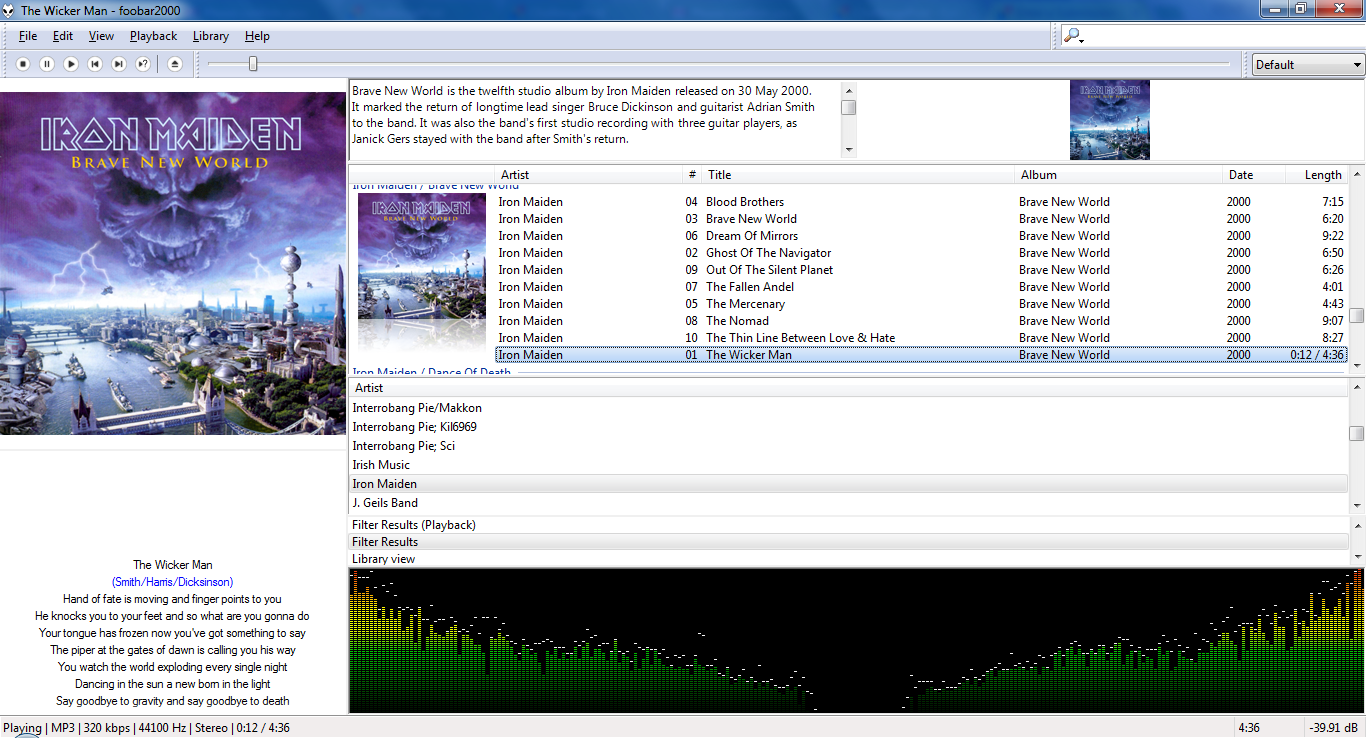This screenshot has width=1366, height=738.
Task: Click the small album art beside biography
Action: (x=1109, y=120)
